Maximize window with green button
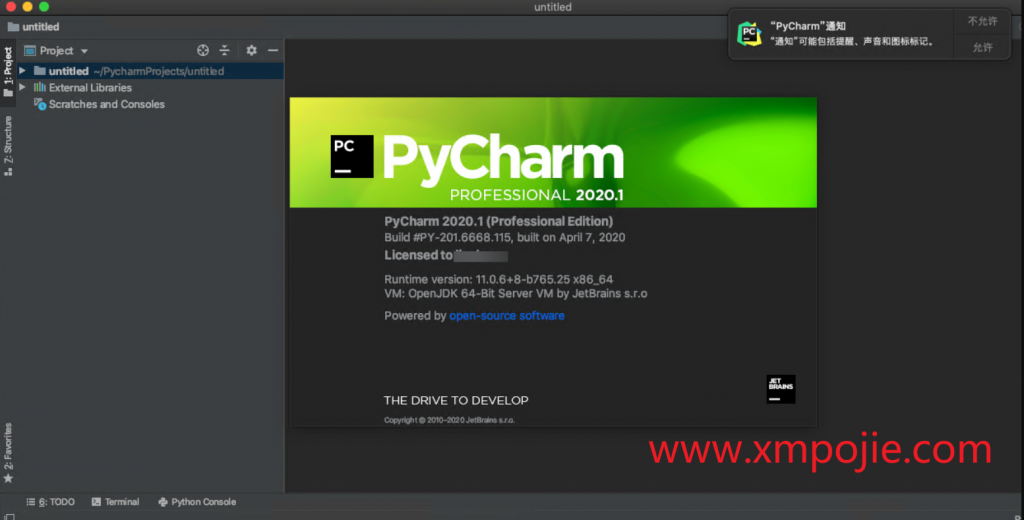The image size is (1024, 520). [44, 7]
